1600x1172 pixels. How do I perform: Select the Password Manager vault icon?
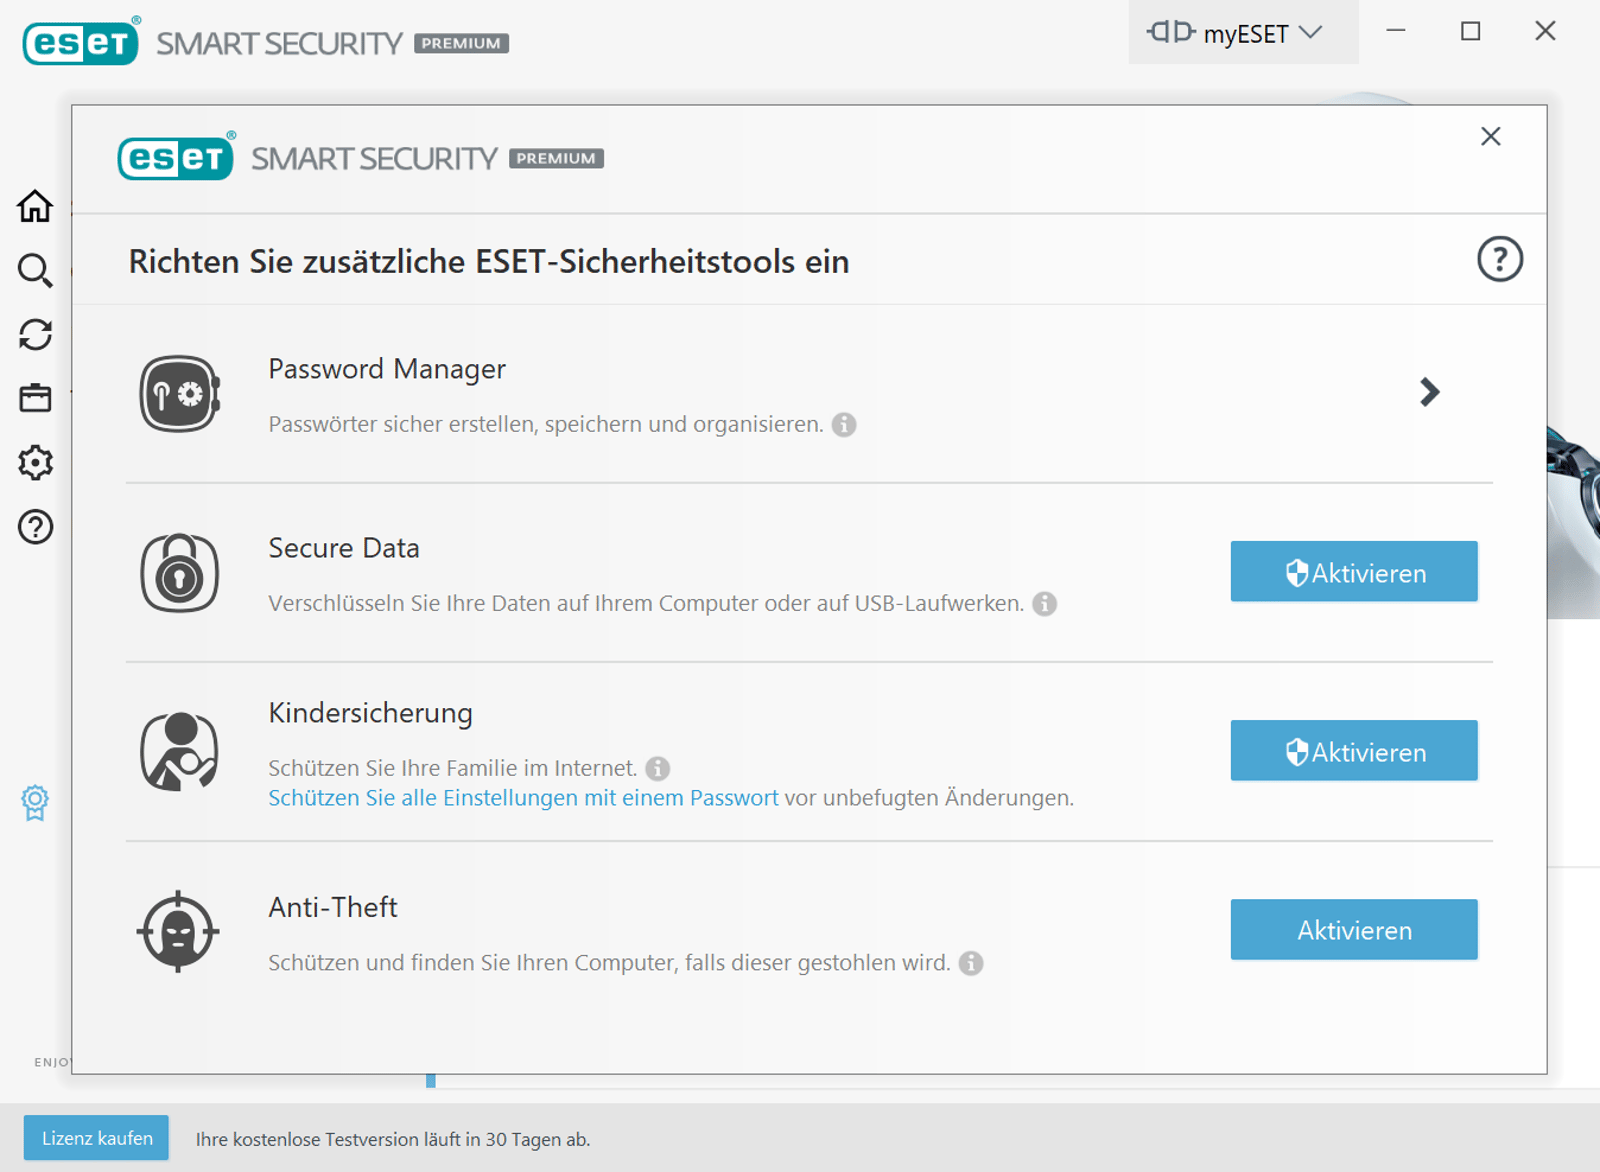pos(178,394)
